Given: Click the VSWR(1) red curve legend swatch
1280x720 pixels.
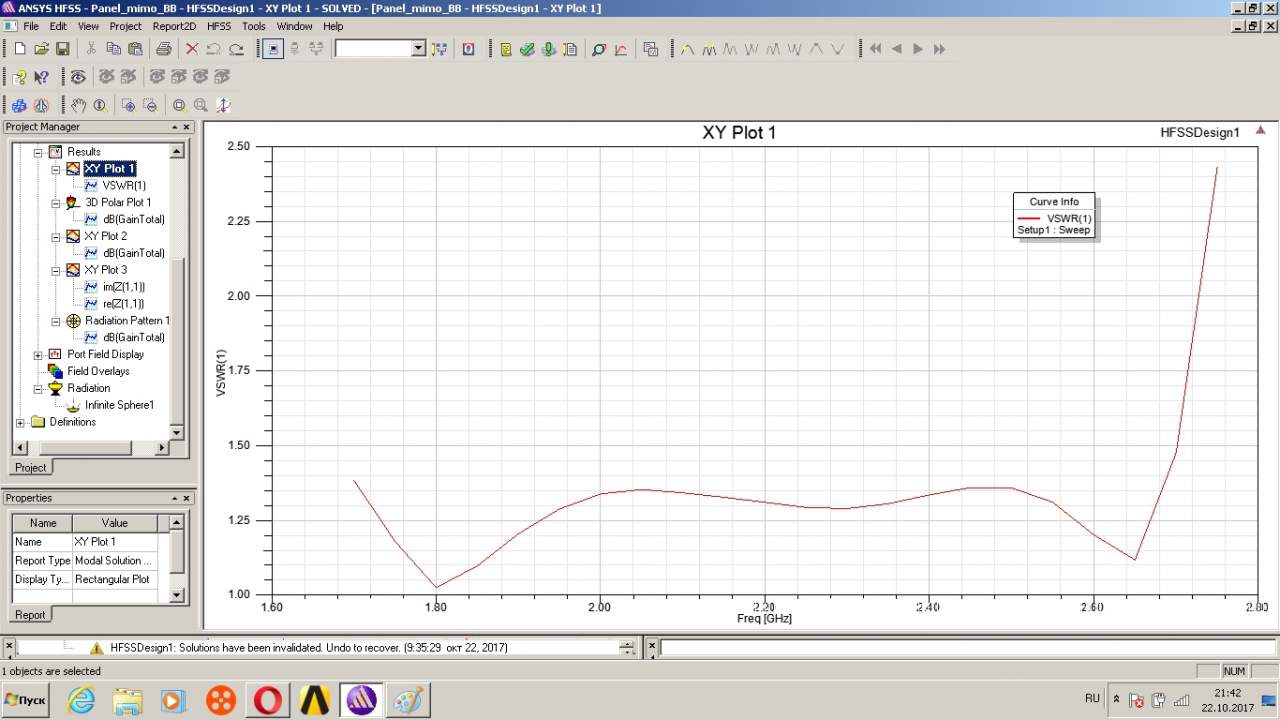Looking at the screenshot, I should point(1029,218).
